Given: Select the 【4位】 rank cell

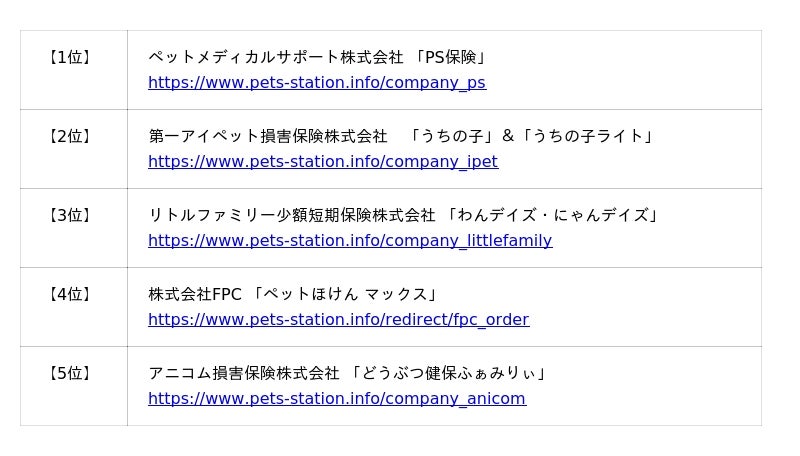Looking at the screenshot, I should [x=70, y=295].
